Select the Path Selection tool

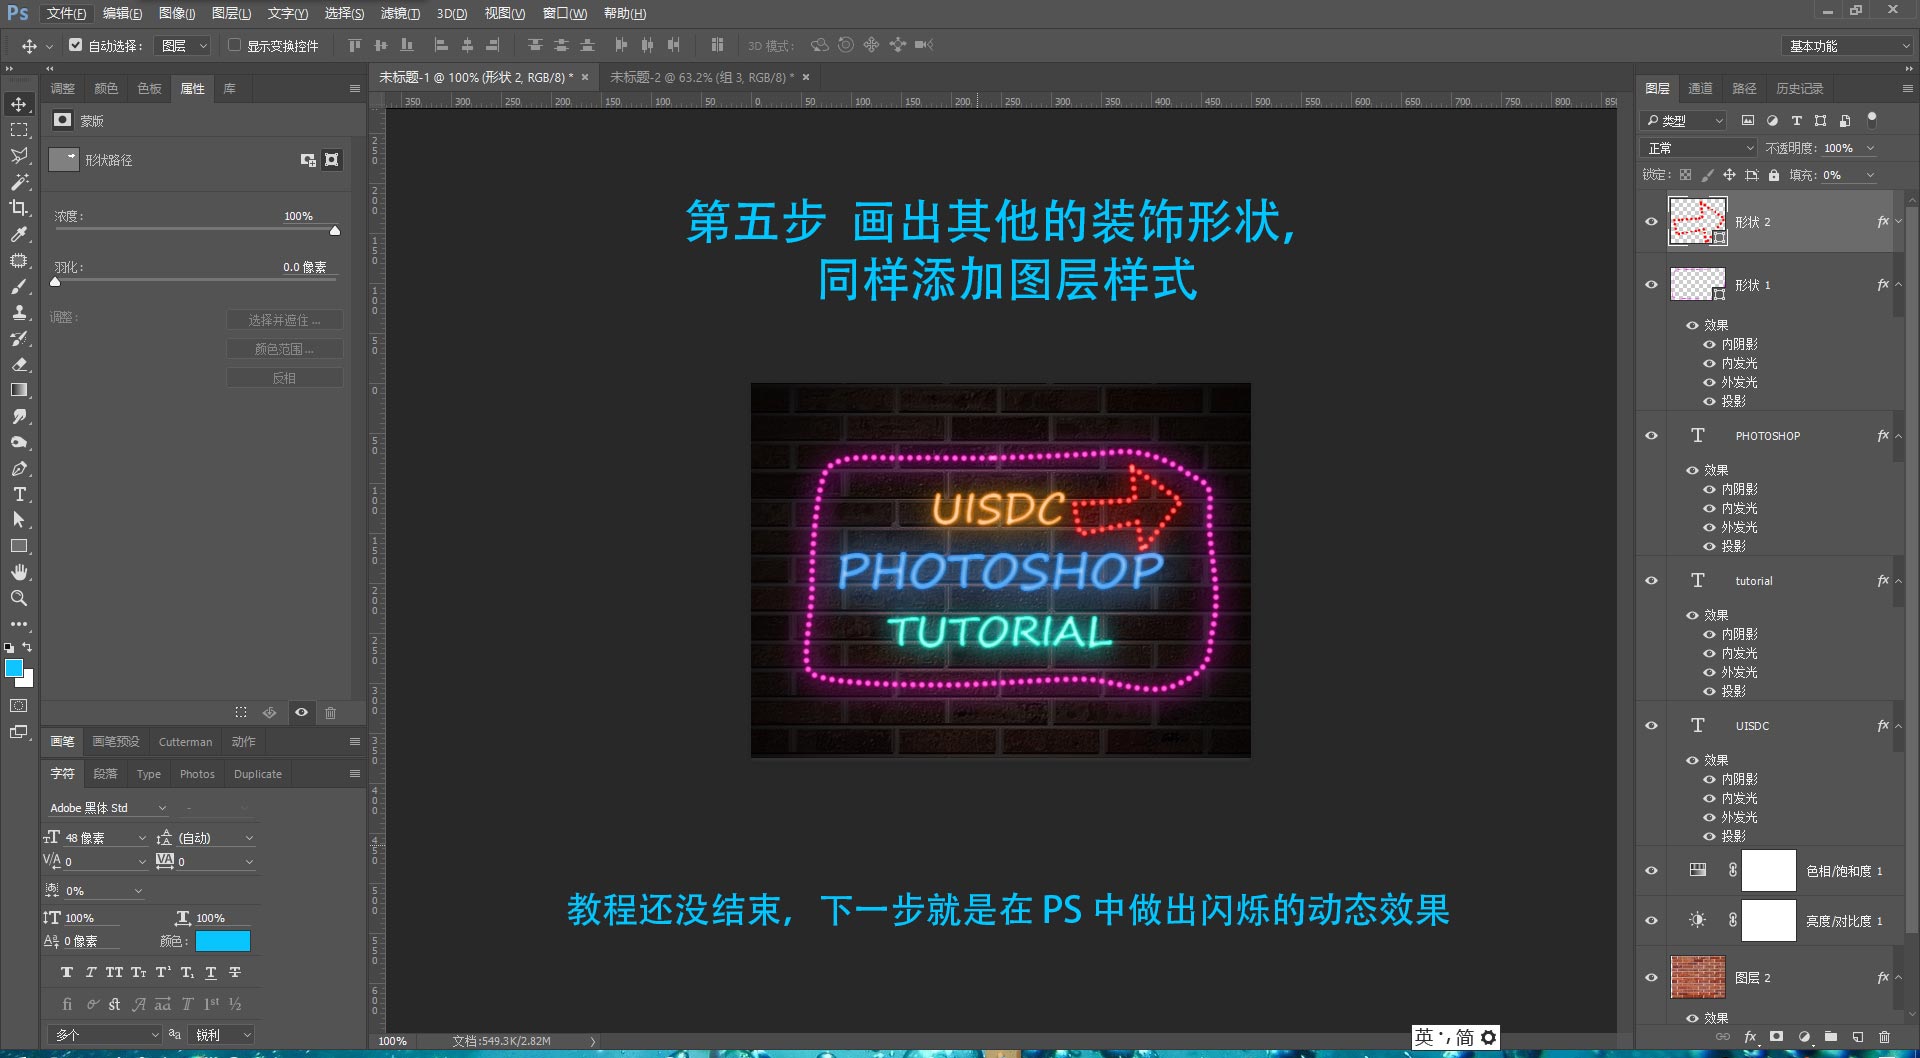(19, 520)
